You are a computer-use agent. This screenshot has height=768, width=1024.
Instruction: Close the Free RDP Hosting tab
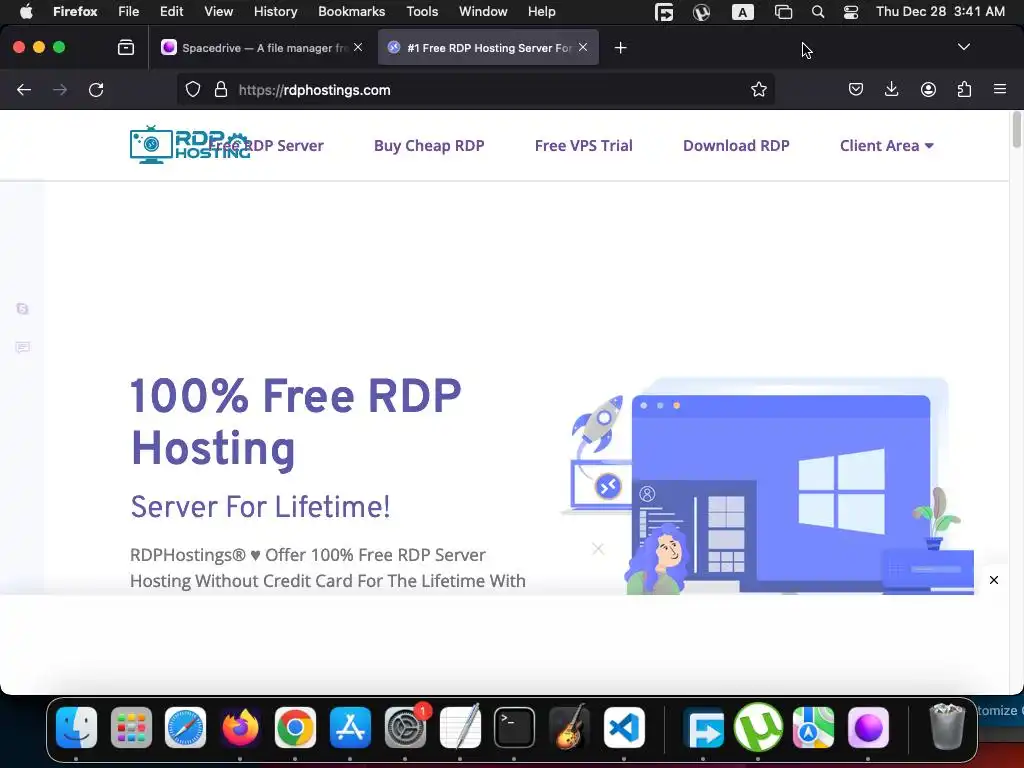tap(583, 47)
